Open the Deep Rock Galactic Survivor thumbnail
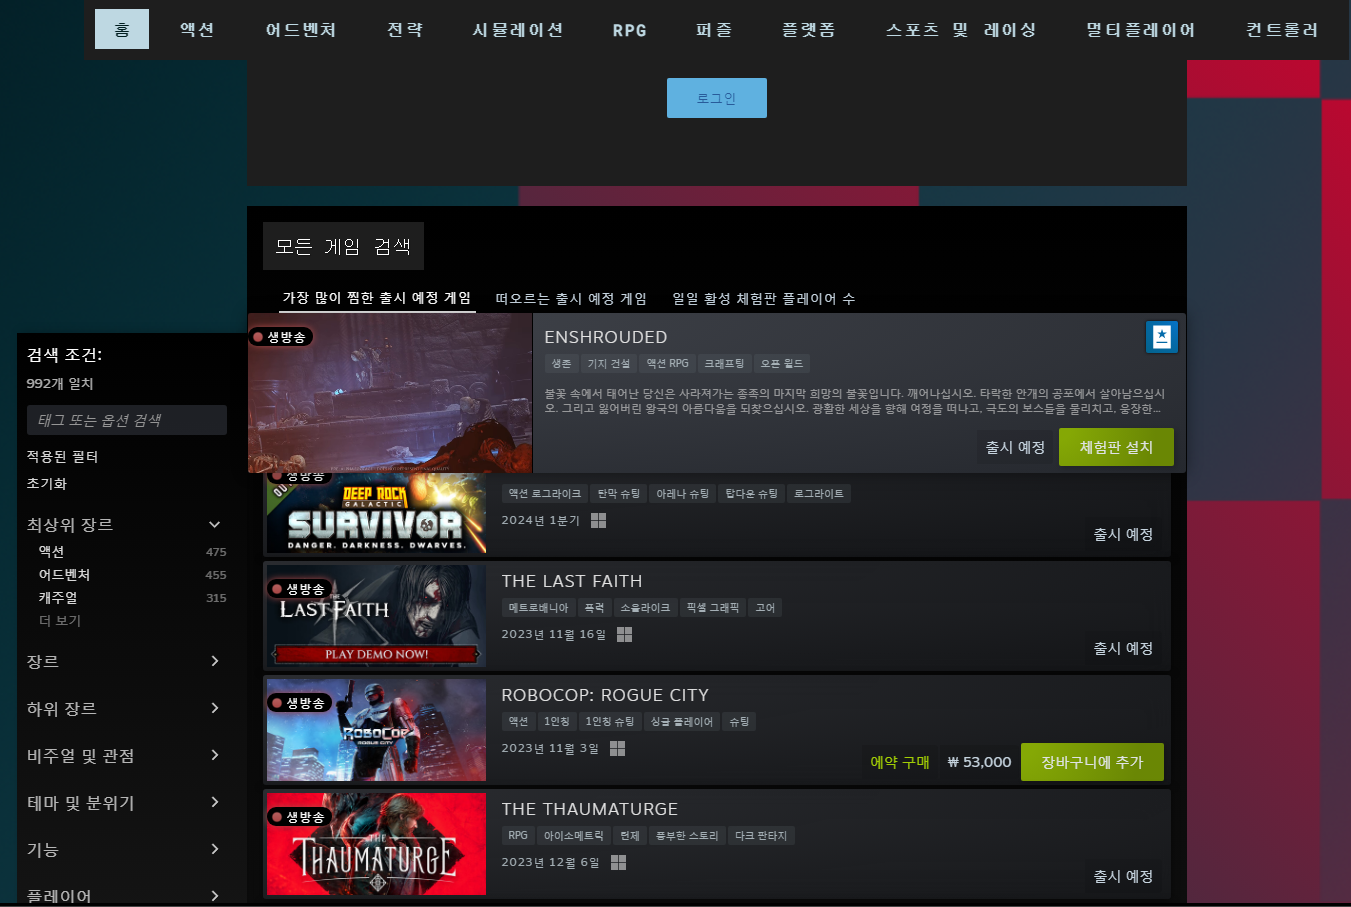1351x907 pixels. pos(376,514)
